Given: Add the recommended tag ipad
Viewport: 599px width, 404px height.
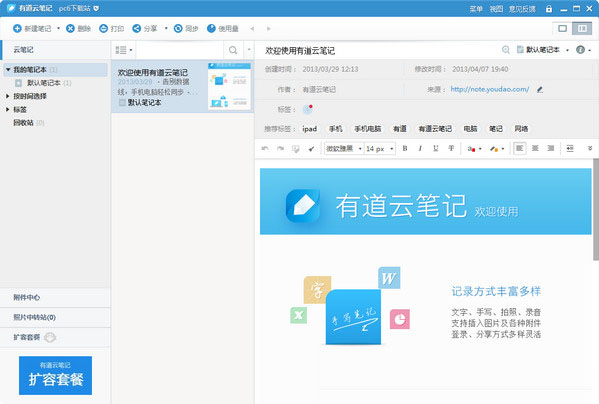Looking at the screenshot, I should (309, 129).
